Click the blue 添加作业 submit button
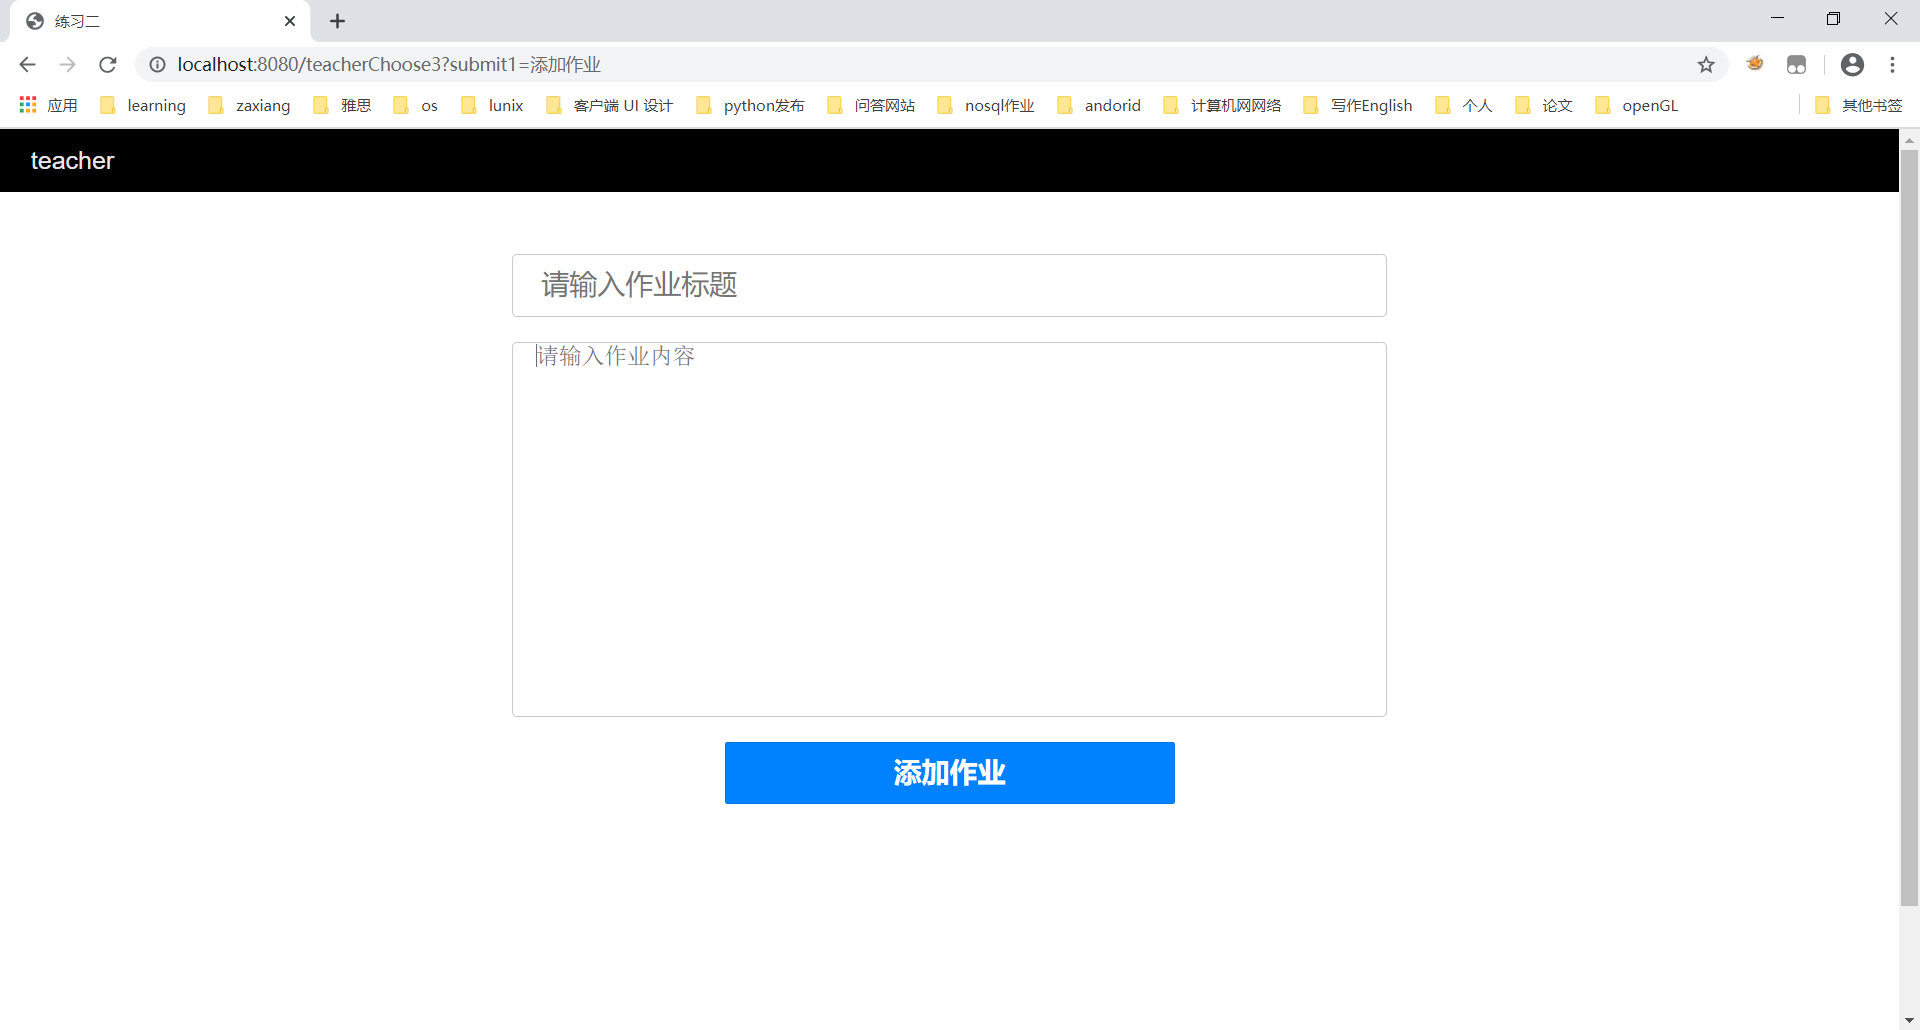Screen dimensions: 1920x1030 pyautogui.click(x=948, y=773)
